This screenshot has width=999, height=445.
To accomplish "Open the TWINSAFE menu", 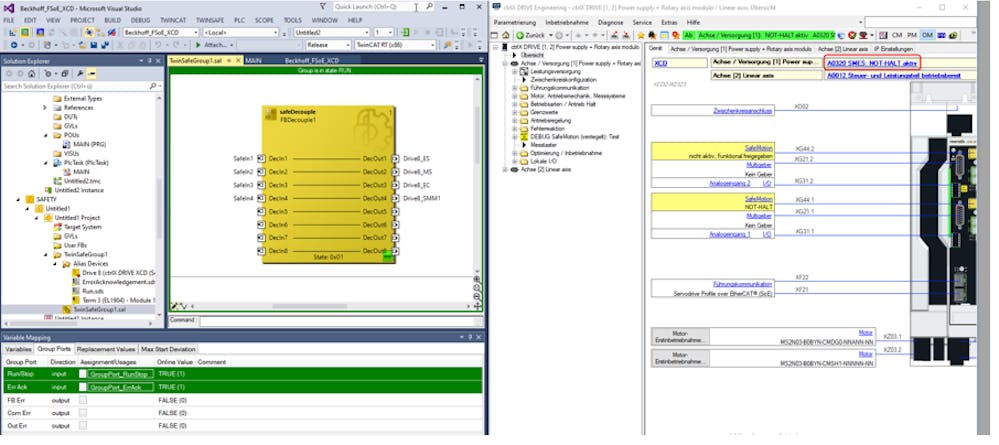I will (210, 20).
